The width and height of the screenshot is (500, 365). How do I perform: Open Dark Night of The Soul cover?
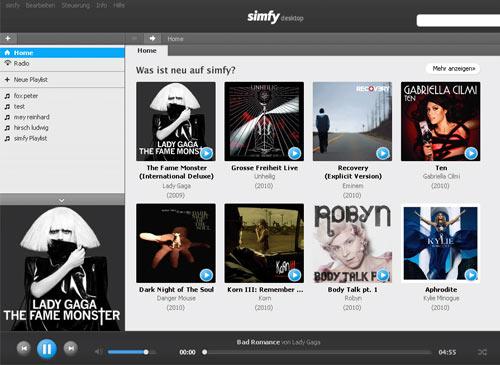pyautogui.click(x=176, y=243)
